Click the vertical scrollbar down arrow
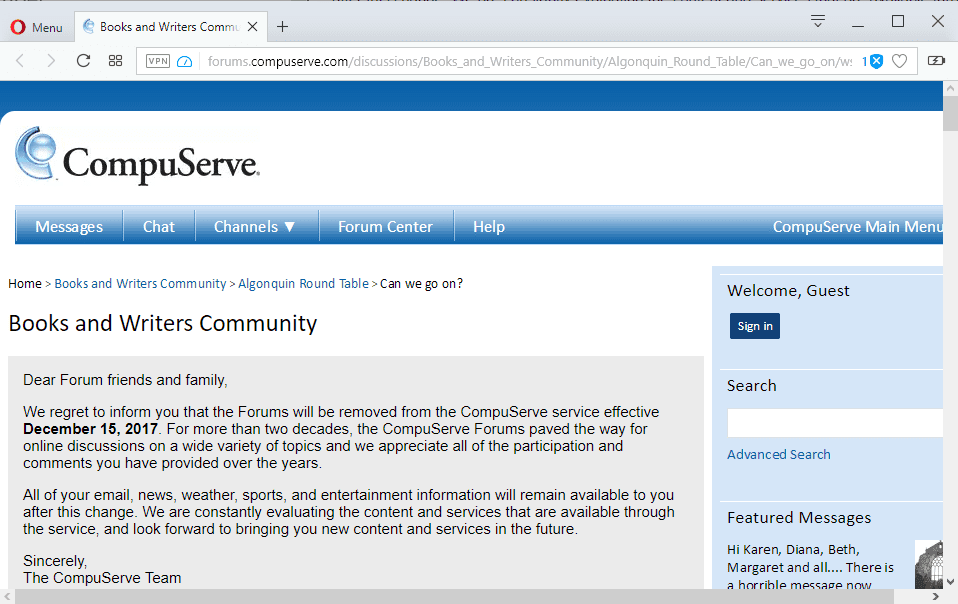 951,582
